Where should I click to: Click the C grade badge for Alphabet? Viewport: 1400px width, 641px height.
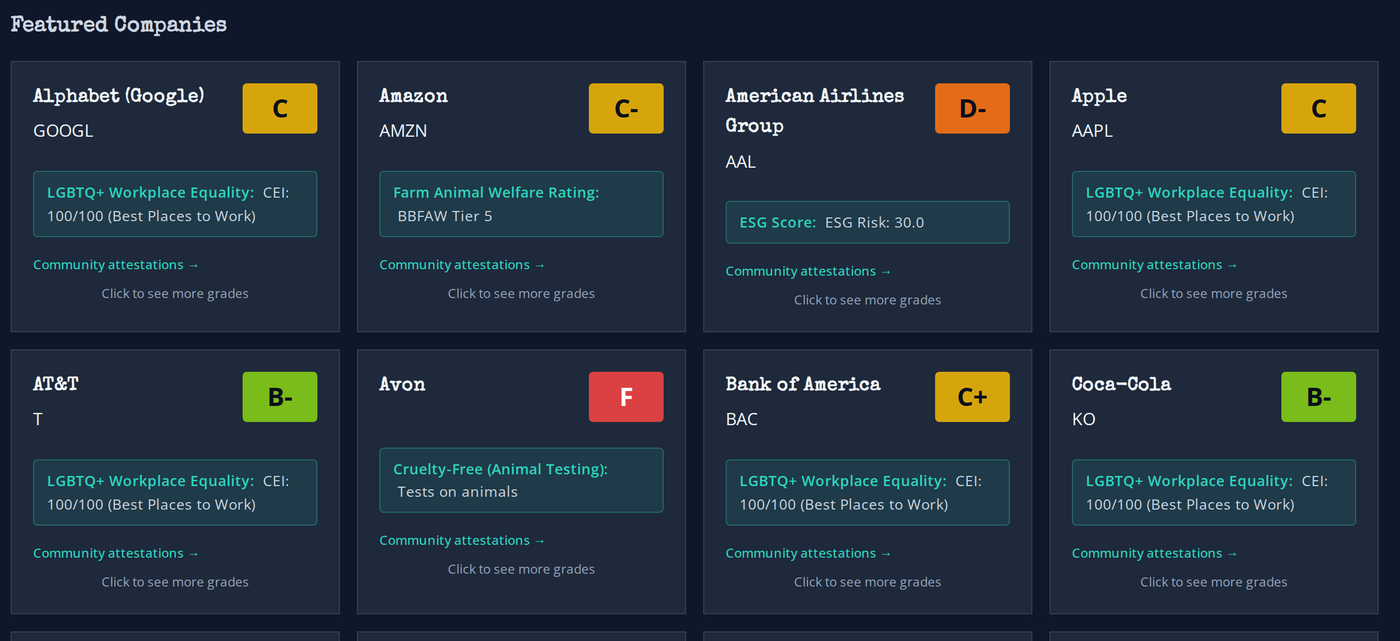280,108
